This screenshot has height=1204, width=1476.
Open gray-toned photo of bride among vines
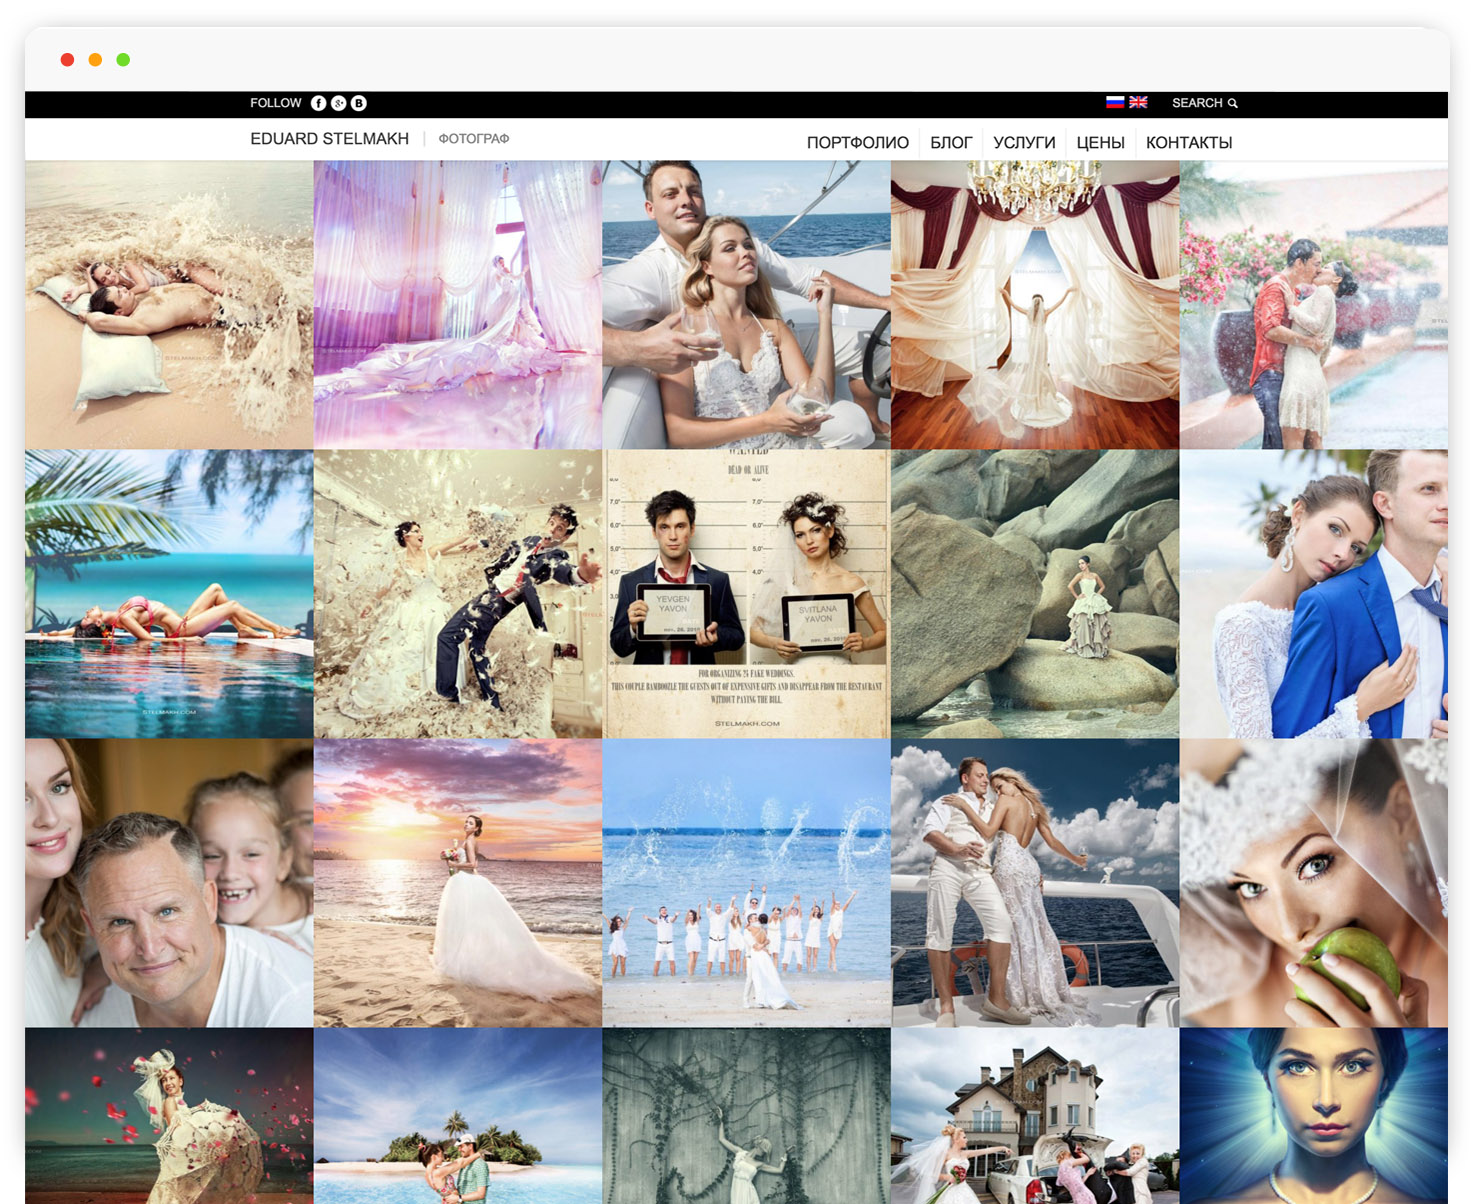tap(747, 1116)
